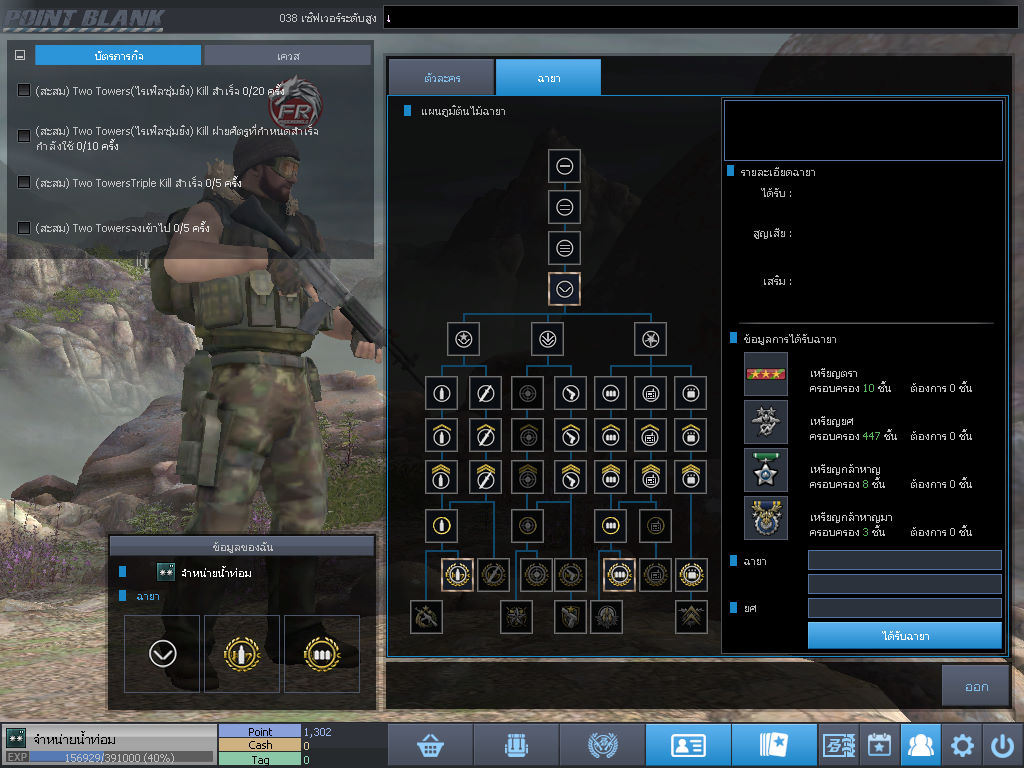
Task: Switch to the บัตรภารกิจ tab
Action: tap(118, 56)
